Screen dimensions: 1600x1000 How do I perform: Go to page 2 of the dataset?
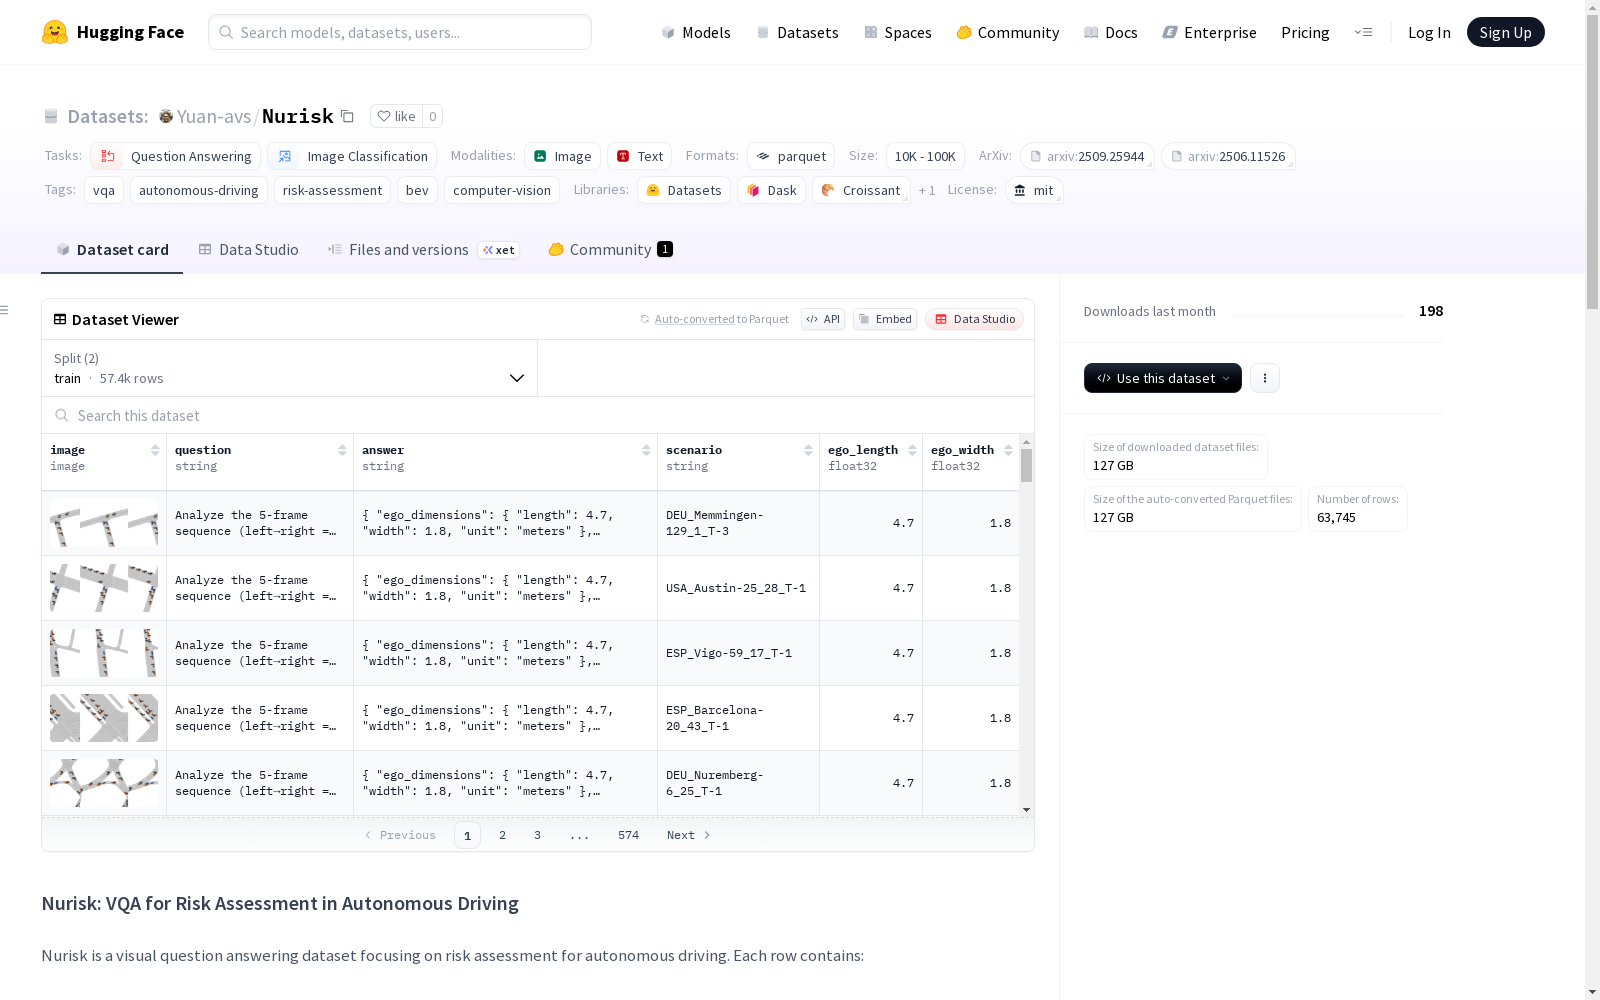pyautogui.click(x=502, y=835)
